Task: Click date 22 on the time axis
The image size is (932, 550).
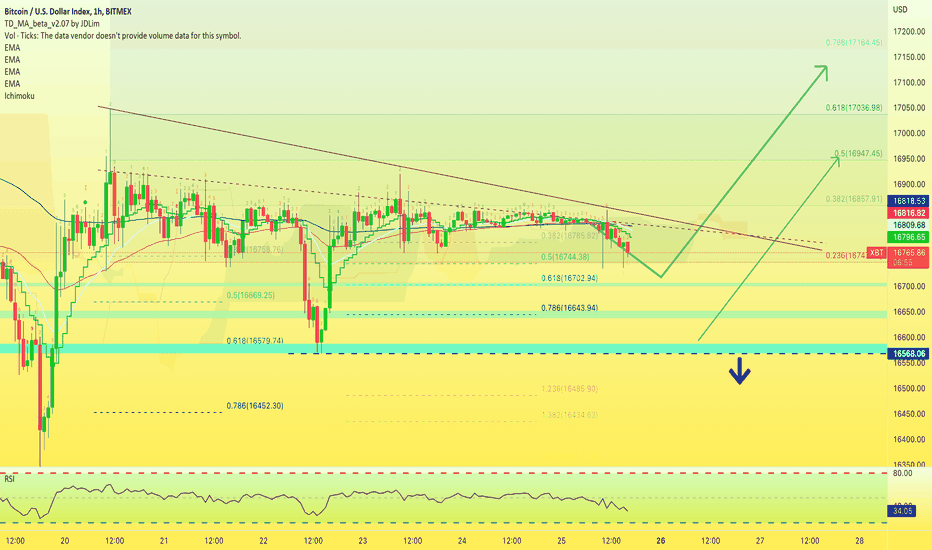Action: (263, 540)
